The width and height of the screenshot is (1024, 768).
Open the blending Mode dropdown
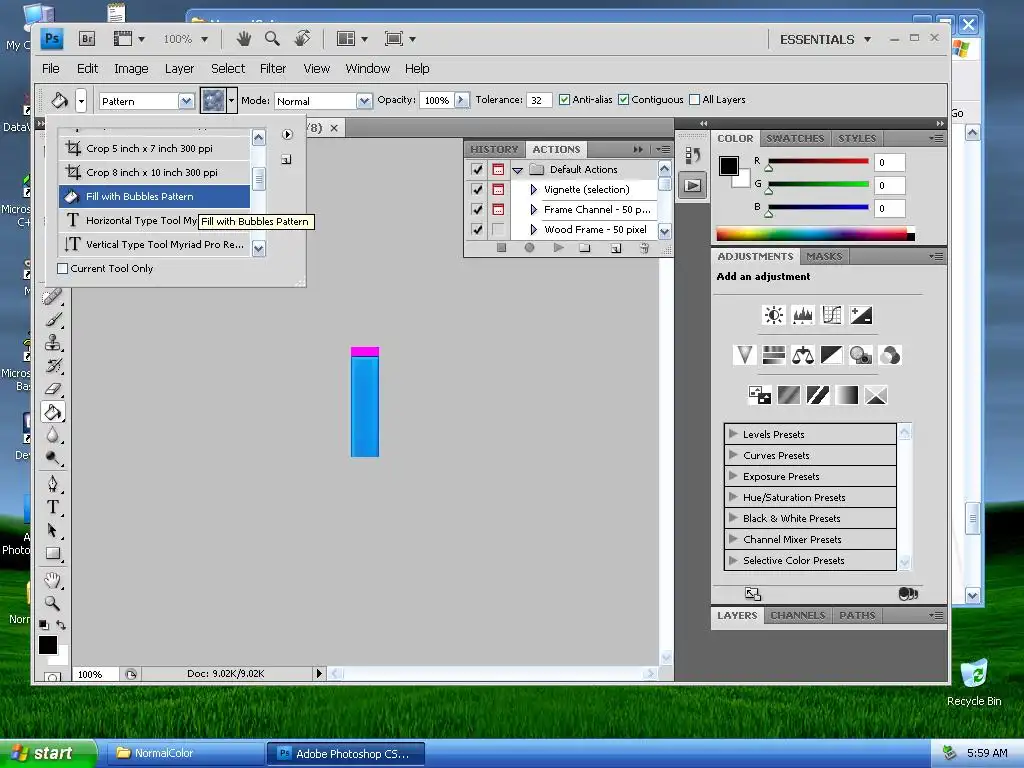tap(364, 101)
